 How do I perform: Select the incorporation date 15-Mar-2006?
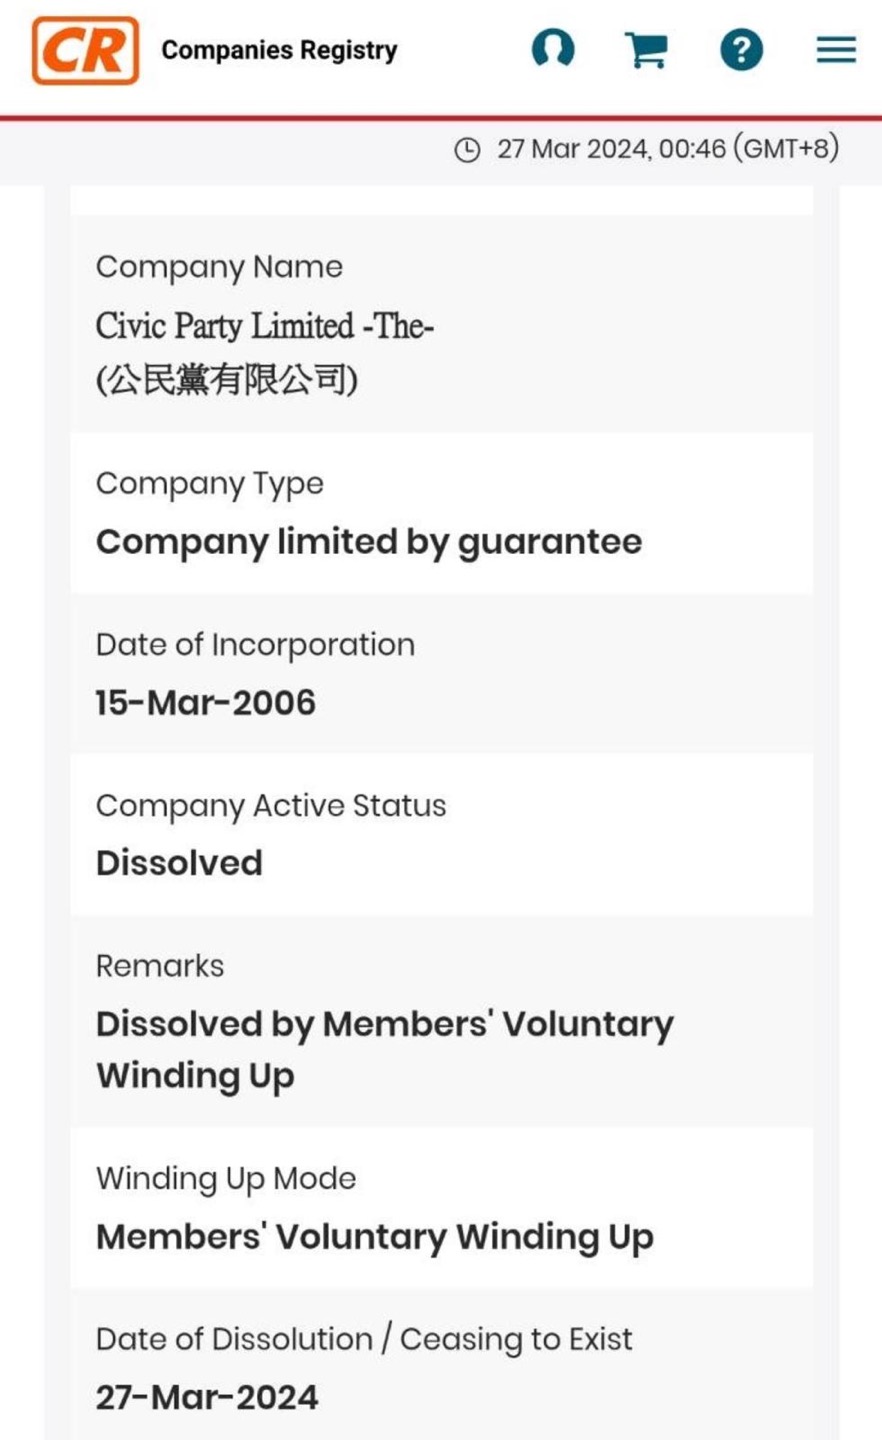206,703
